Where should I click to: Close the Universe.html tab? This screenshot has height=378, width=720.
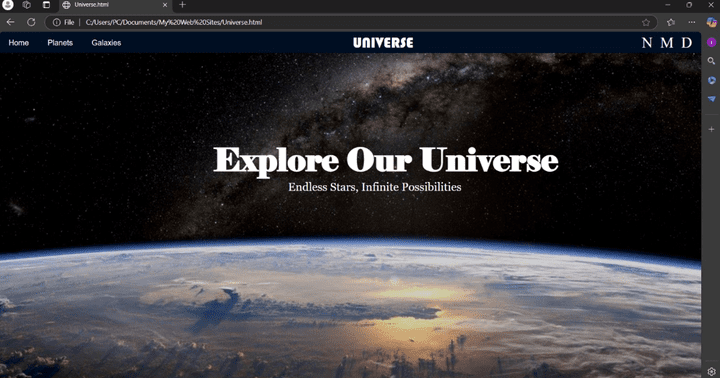(165, 5)
